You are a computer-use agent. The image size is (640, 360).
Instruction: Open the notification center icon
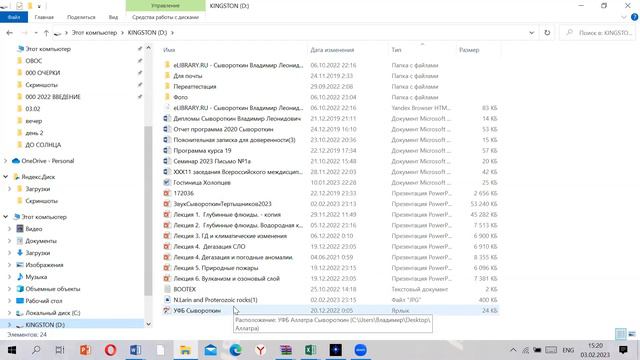(623, 350)
